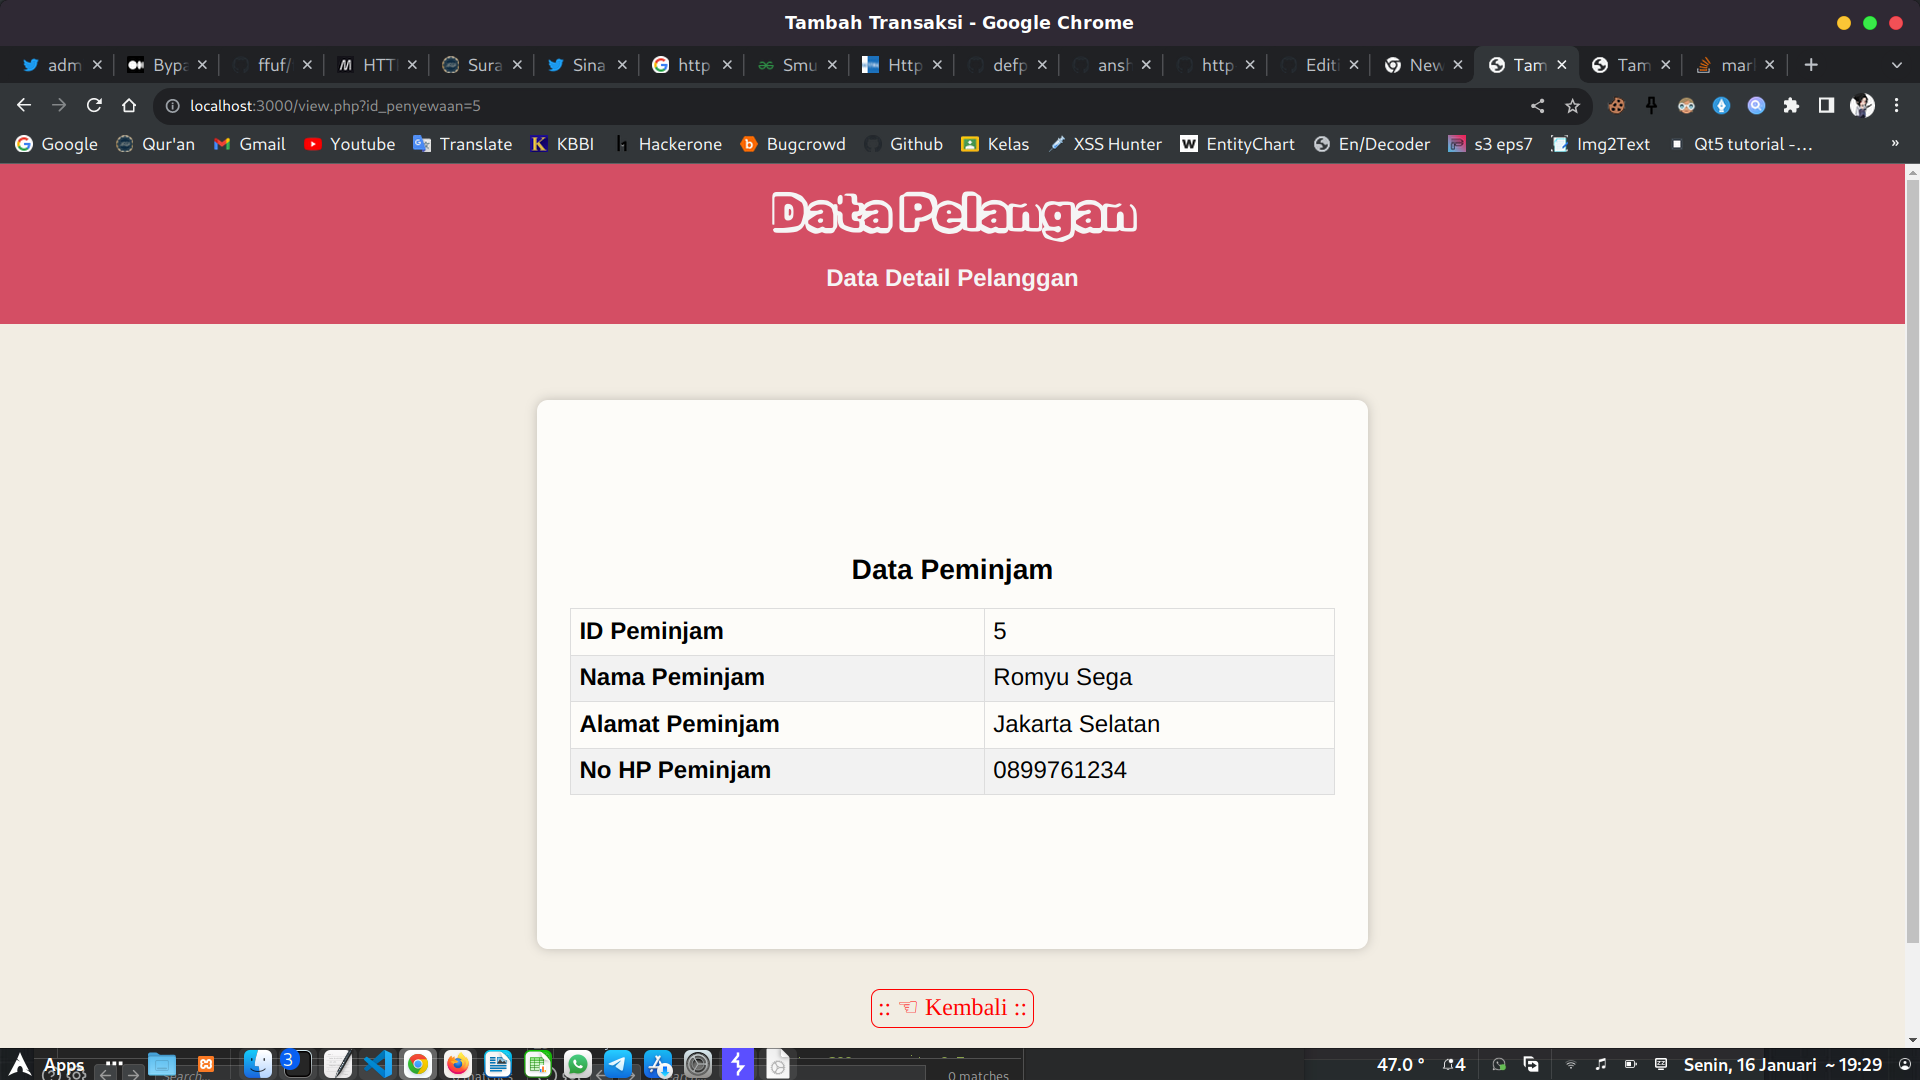The width and height of the screenshot is (1920, 1080).
Task: Open Telegram from the taskbar
Action: 618,1064
